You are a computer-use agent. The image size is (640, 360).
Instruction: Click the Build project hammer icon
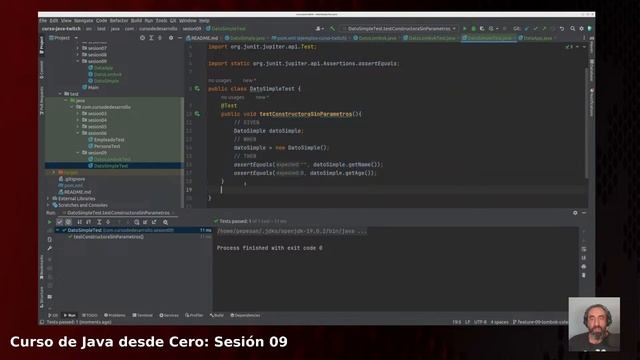(332, 29)
